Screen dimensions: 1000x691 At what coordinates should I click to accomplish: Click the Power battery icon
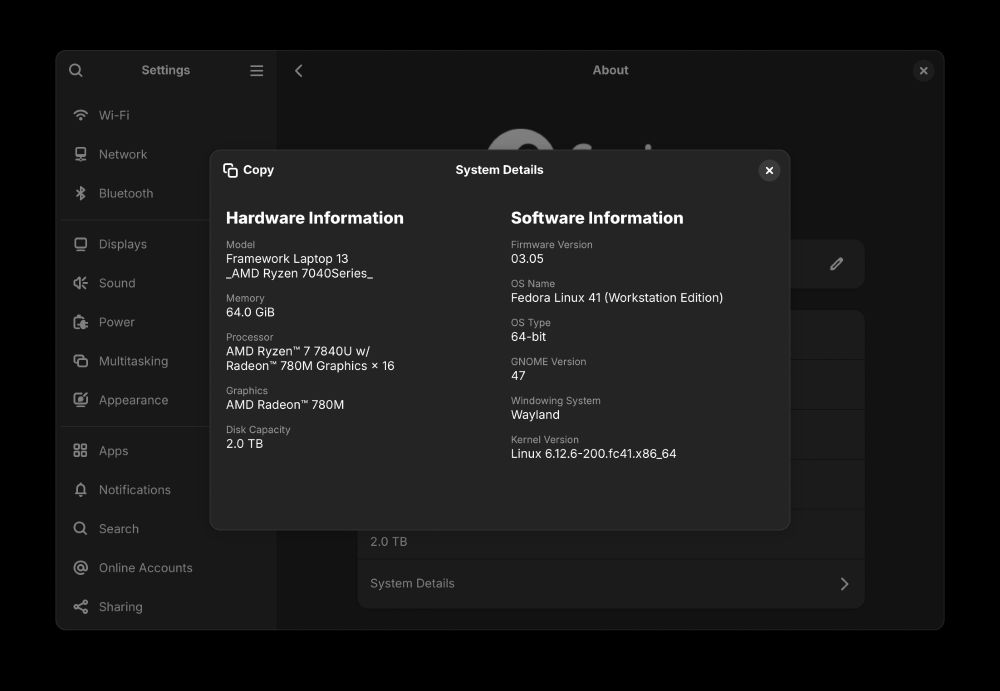click(80, 322)
